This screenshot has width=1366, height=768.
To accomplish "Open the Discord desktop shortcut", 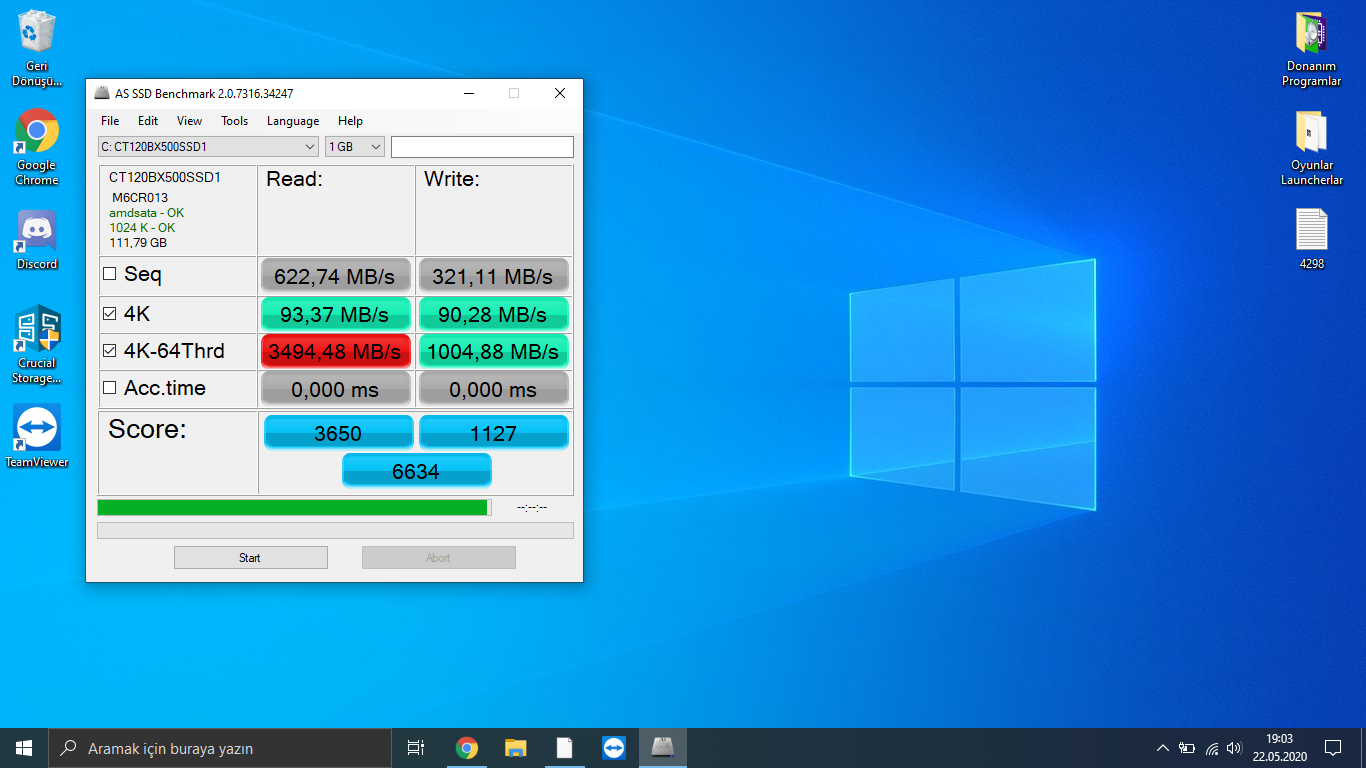I will click(37, 240).
